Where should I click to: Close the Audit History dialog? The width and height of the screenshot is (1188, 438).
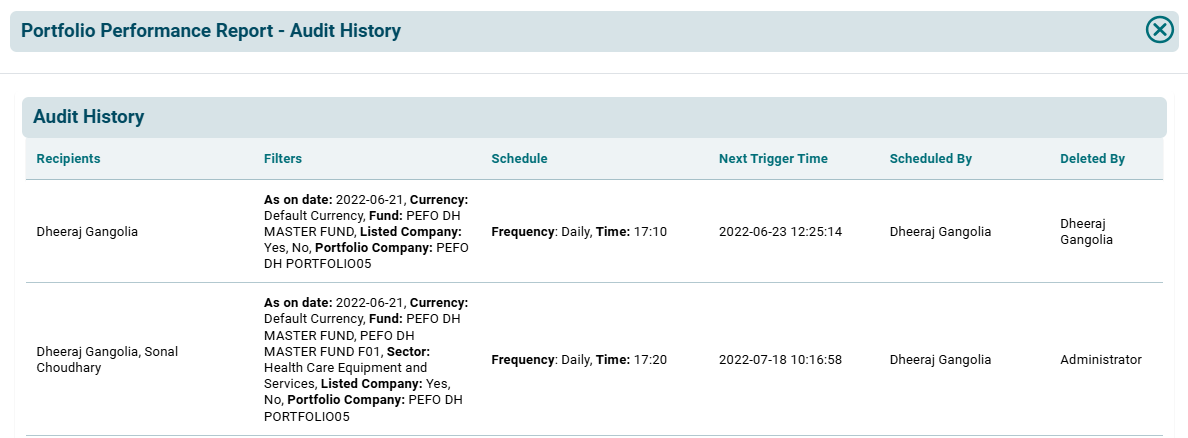pyautogui.click(x=1159, y=30)
